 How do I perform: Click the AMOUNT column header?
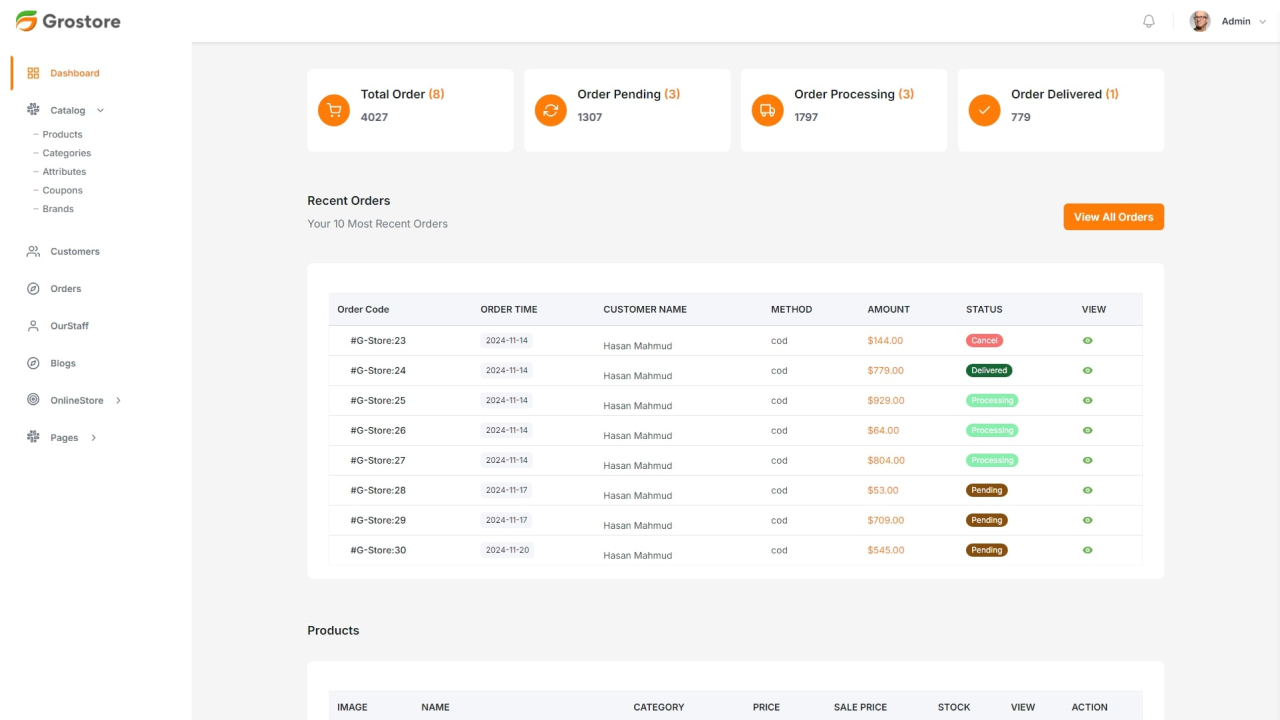click(888, 310)
